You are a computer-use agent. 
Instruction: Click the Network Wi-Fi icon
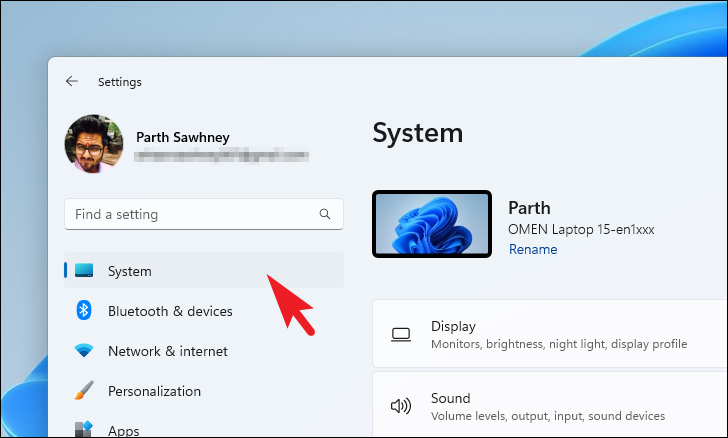tap(84, 350)
